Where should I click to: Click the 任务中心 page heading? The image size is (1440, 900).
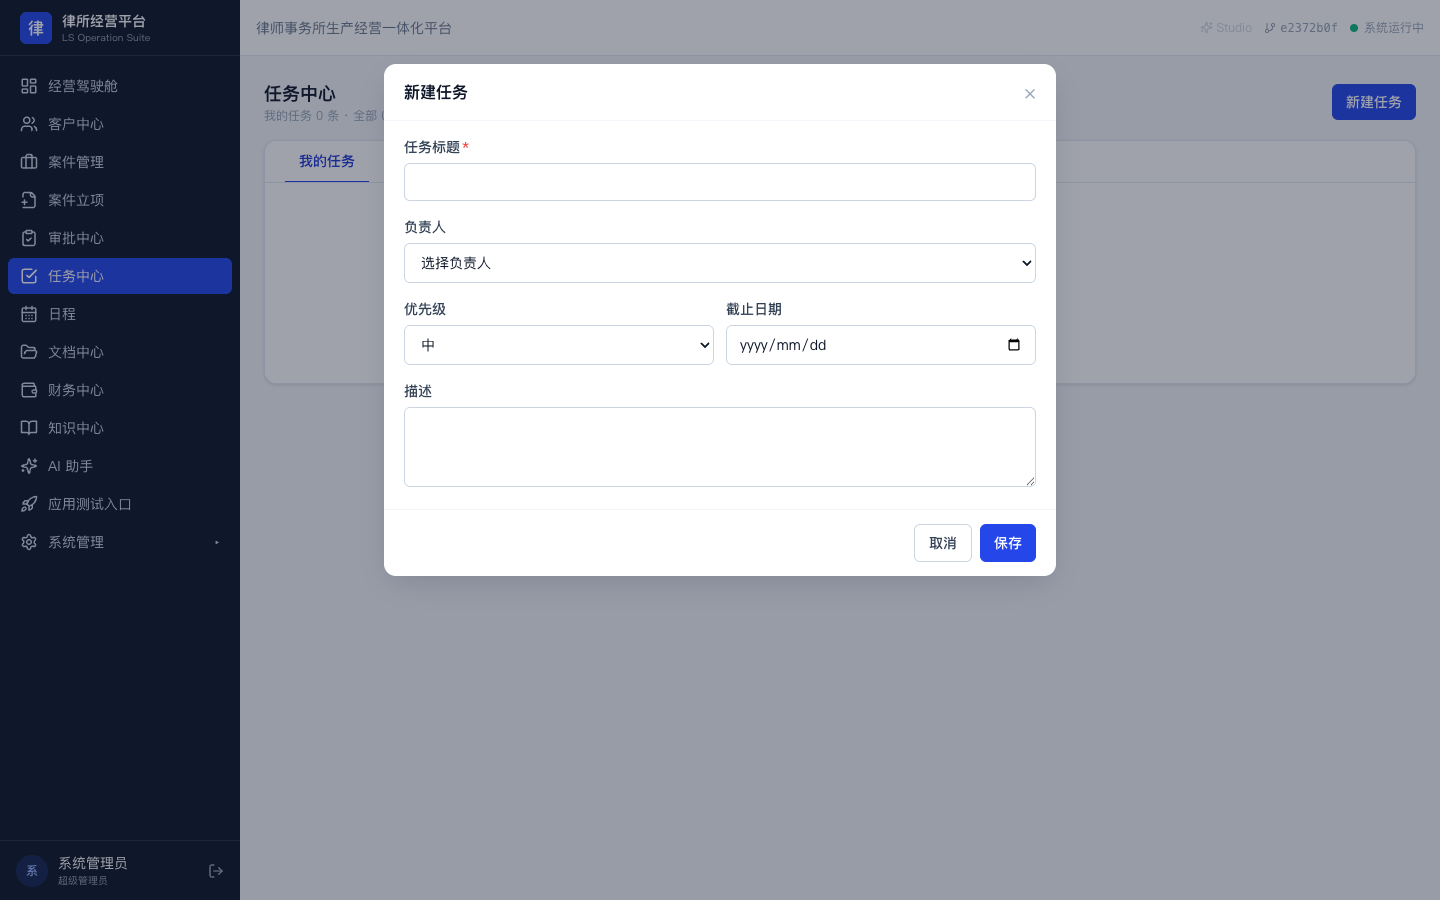(x=300, y=93)
